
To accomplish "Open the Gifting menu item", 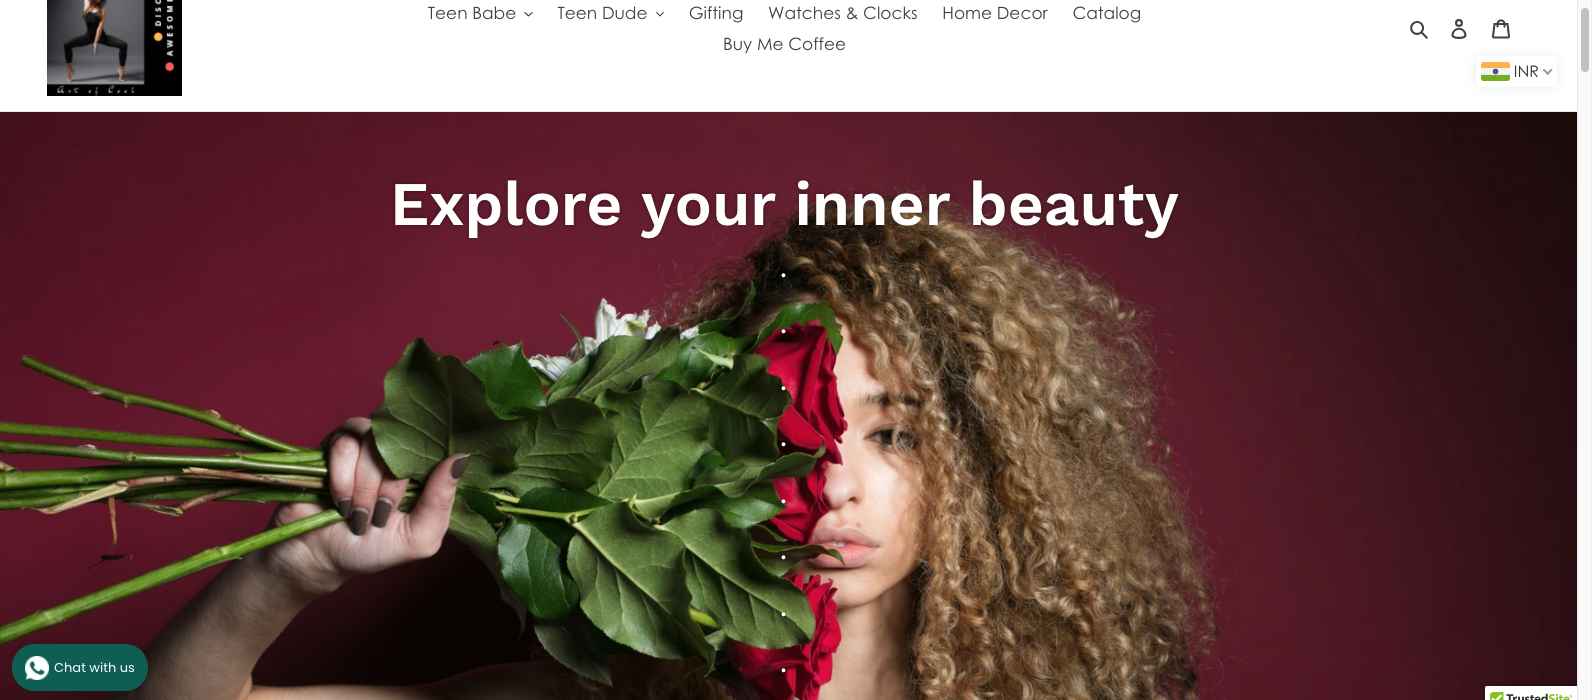I will pos(716,13).
